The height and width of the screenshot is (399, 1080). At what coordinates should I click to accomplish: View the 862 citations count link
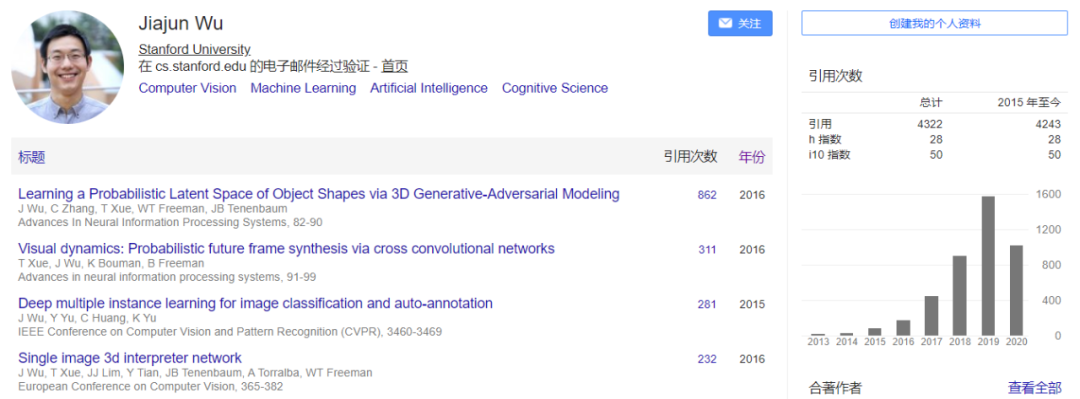coord(707,195)
